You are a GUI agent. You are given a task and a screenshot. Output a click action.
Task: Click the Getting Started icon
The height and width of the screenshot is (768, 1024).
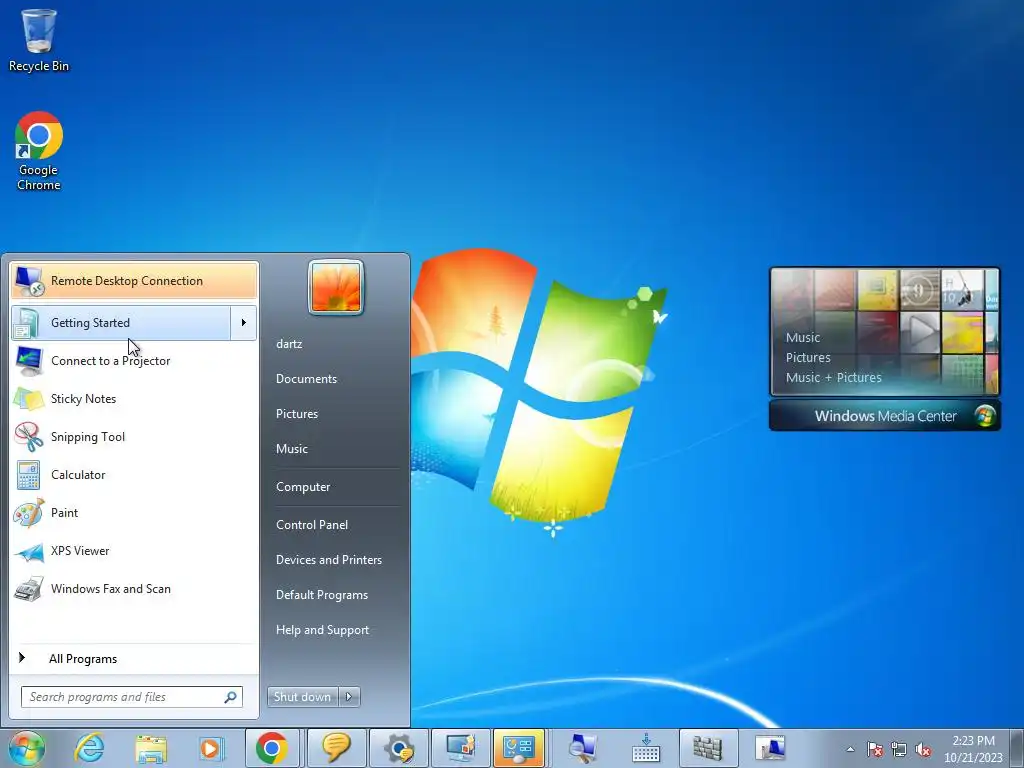tap(28, 323)
